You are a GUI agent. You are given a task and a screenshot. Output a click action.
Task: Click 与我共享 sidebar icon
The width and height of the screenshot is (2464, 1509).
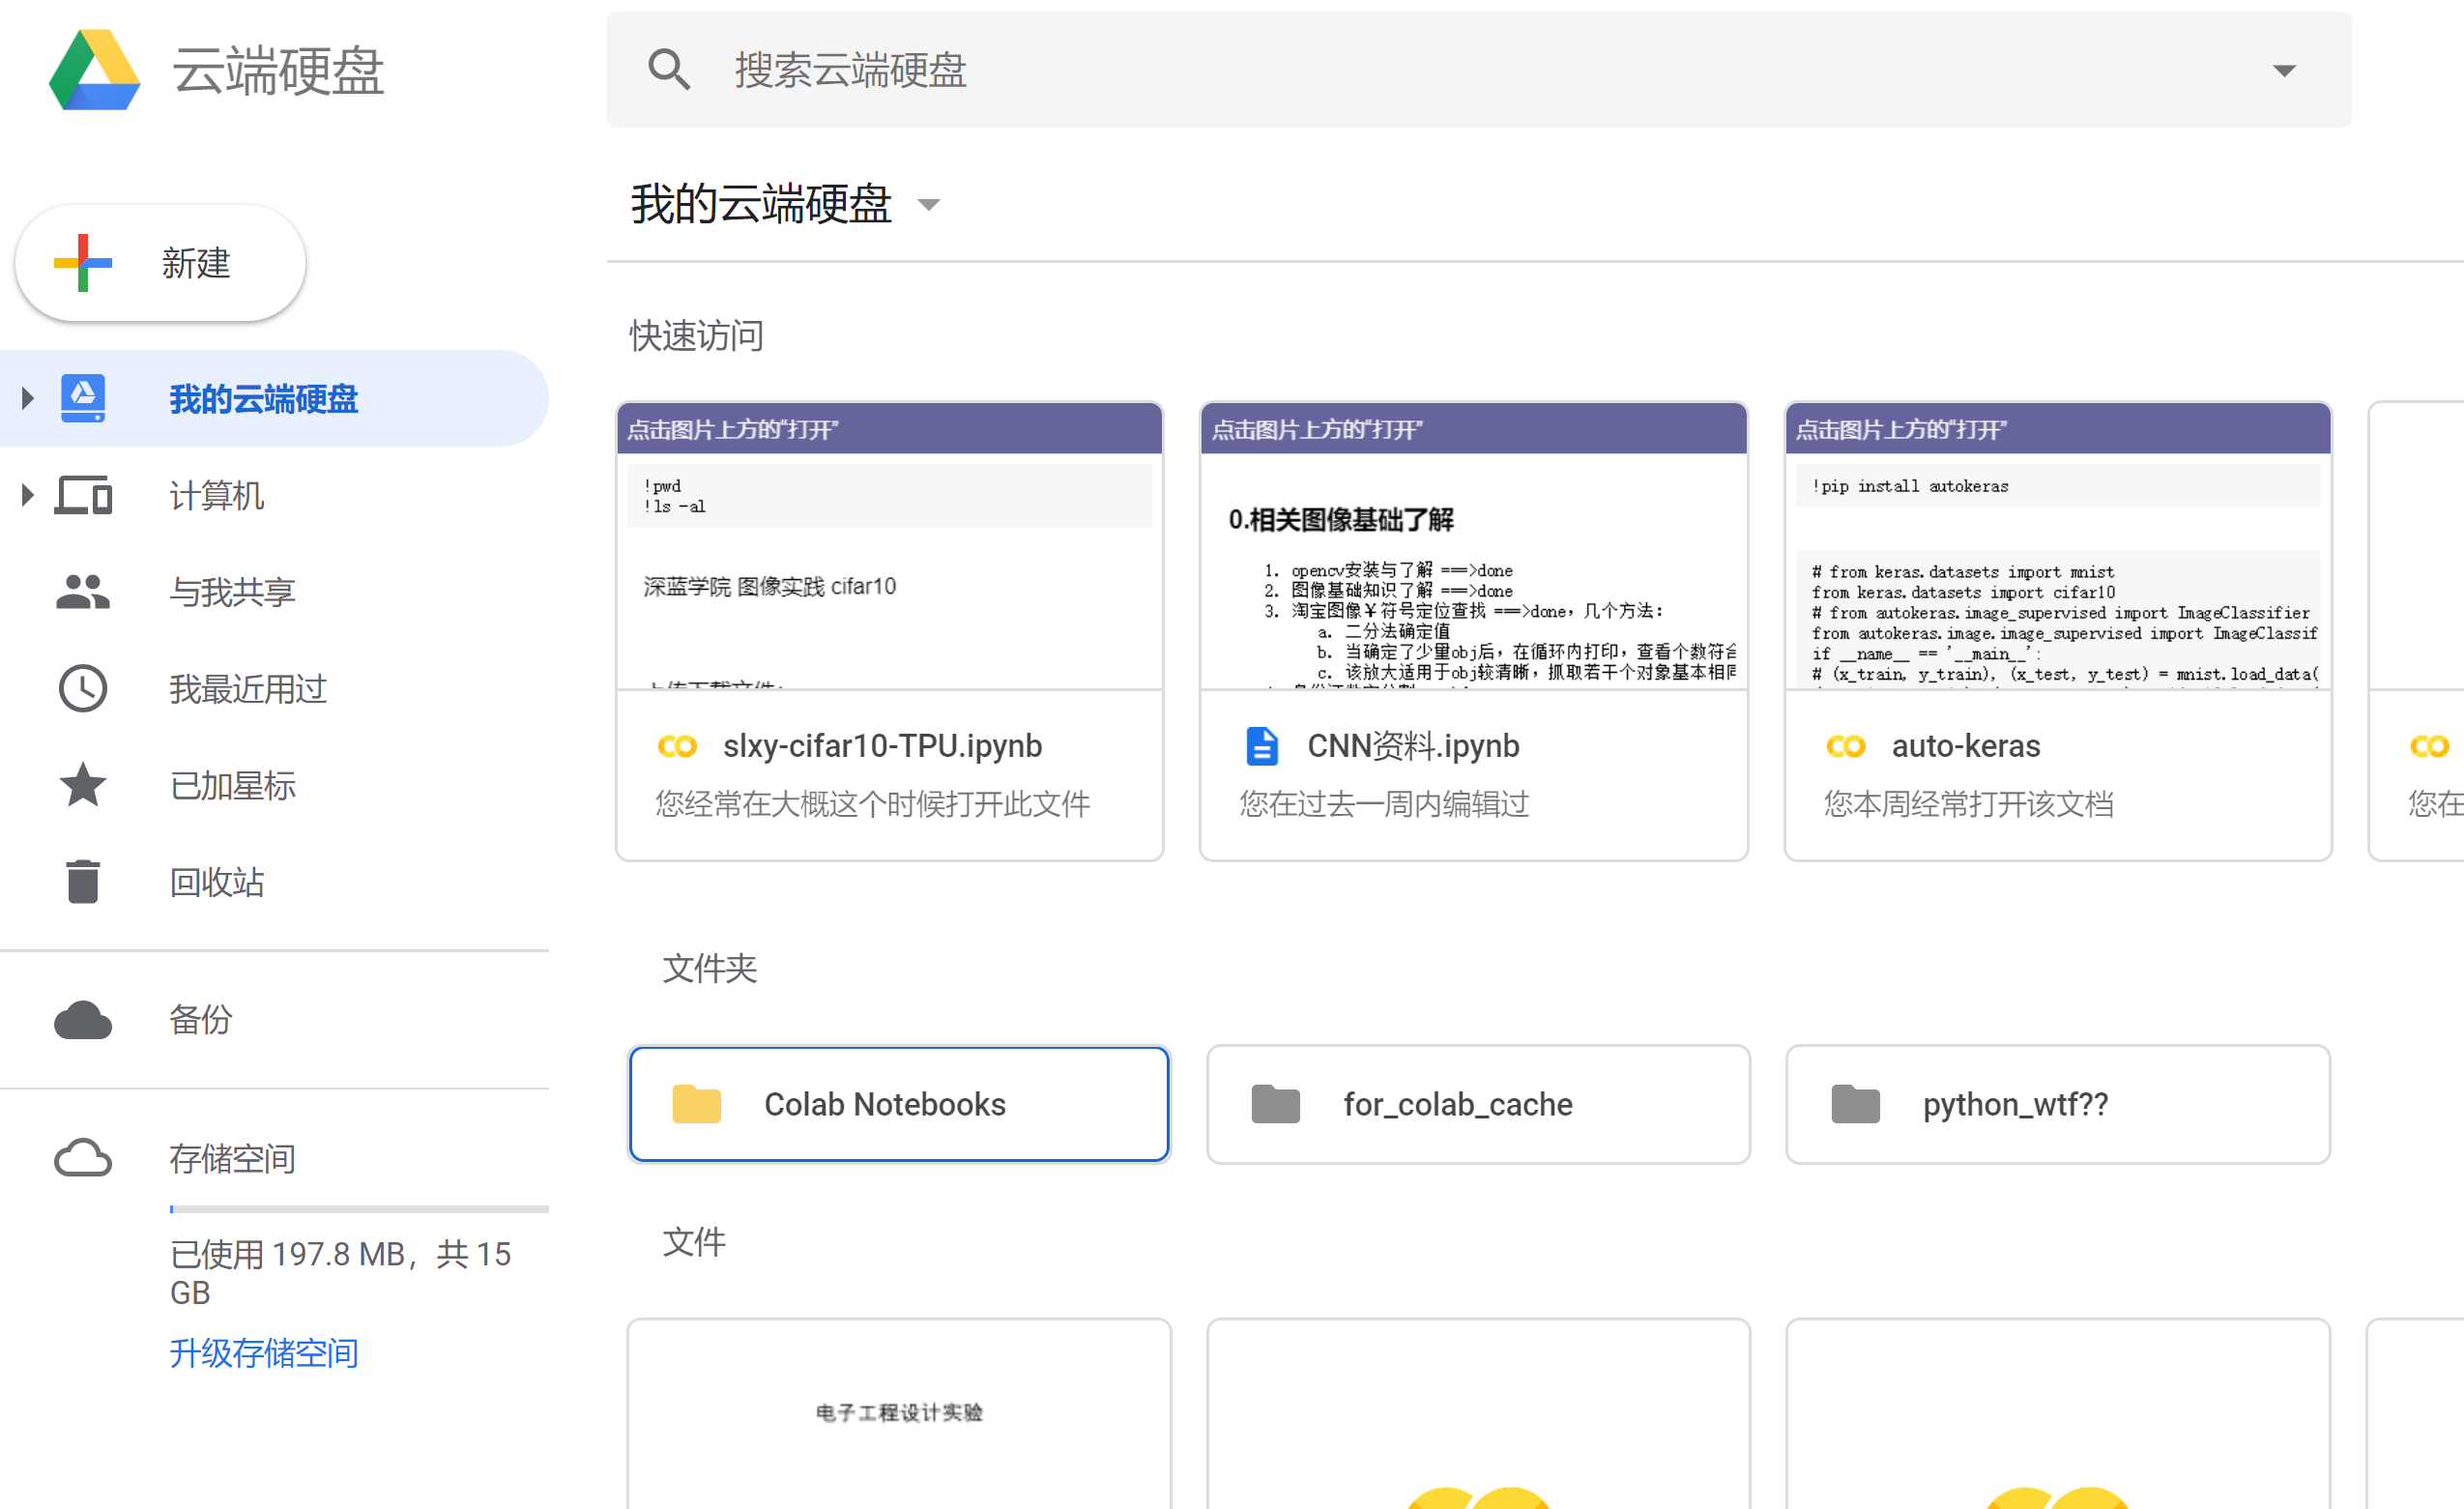tap(81, 590)
